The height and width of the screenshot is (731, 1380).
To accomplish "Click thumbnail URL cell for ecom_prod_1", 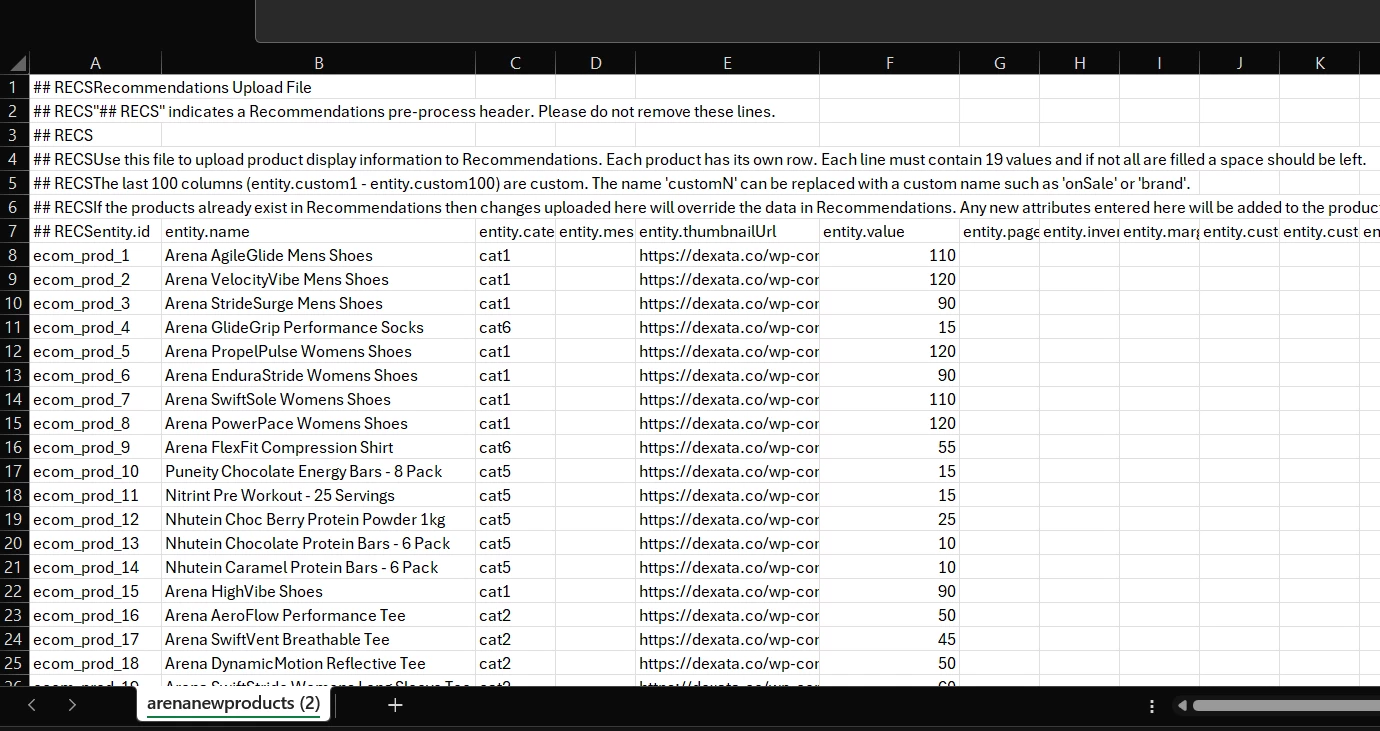I will [727, 255].
